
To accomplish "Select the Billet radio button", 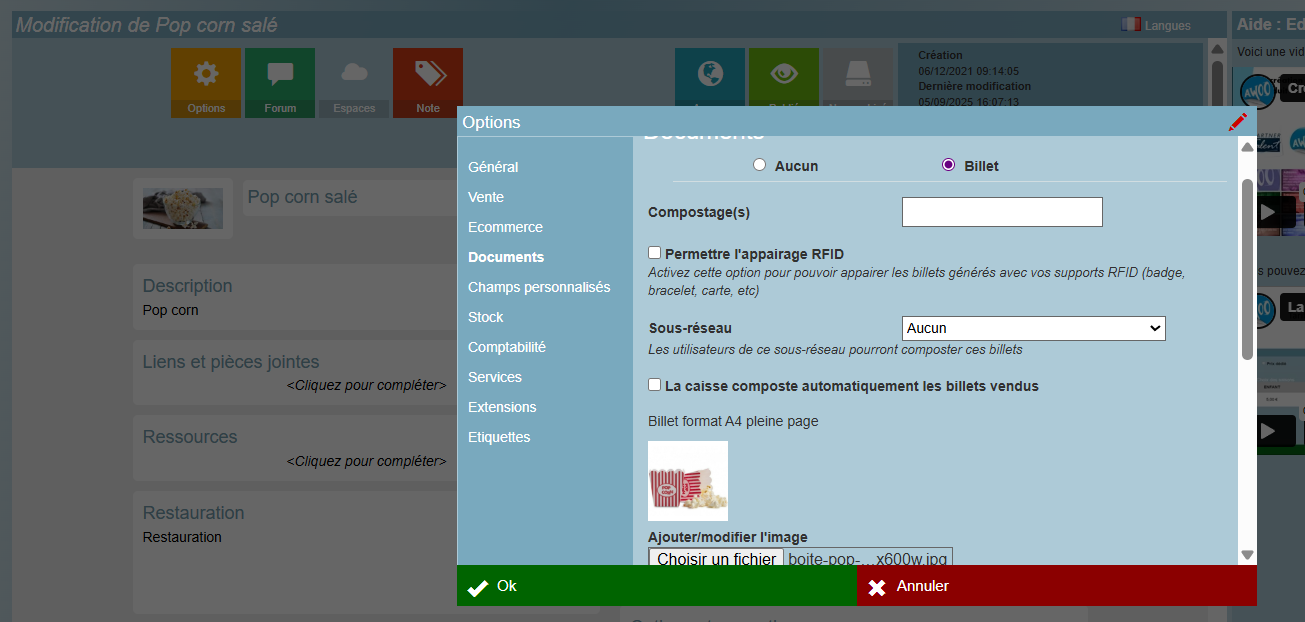I will 948,165.
